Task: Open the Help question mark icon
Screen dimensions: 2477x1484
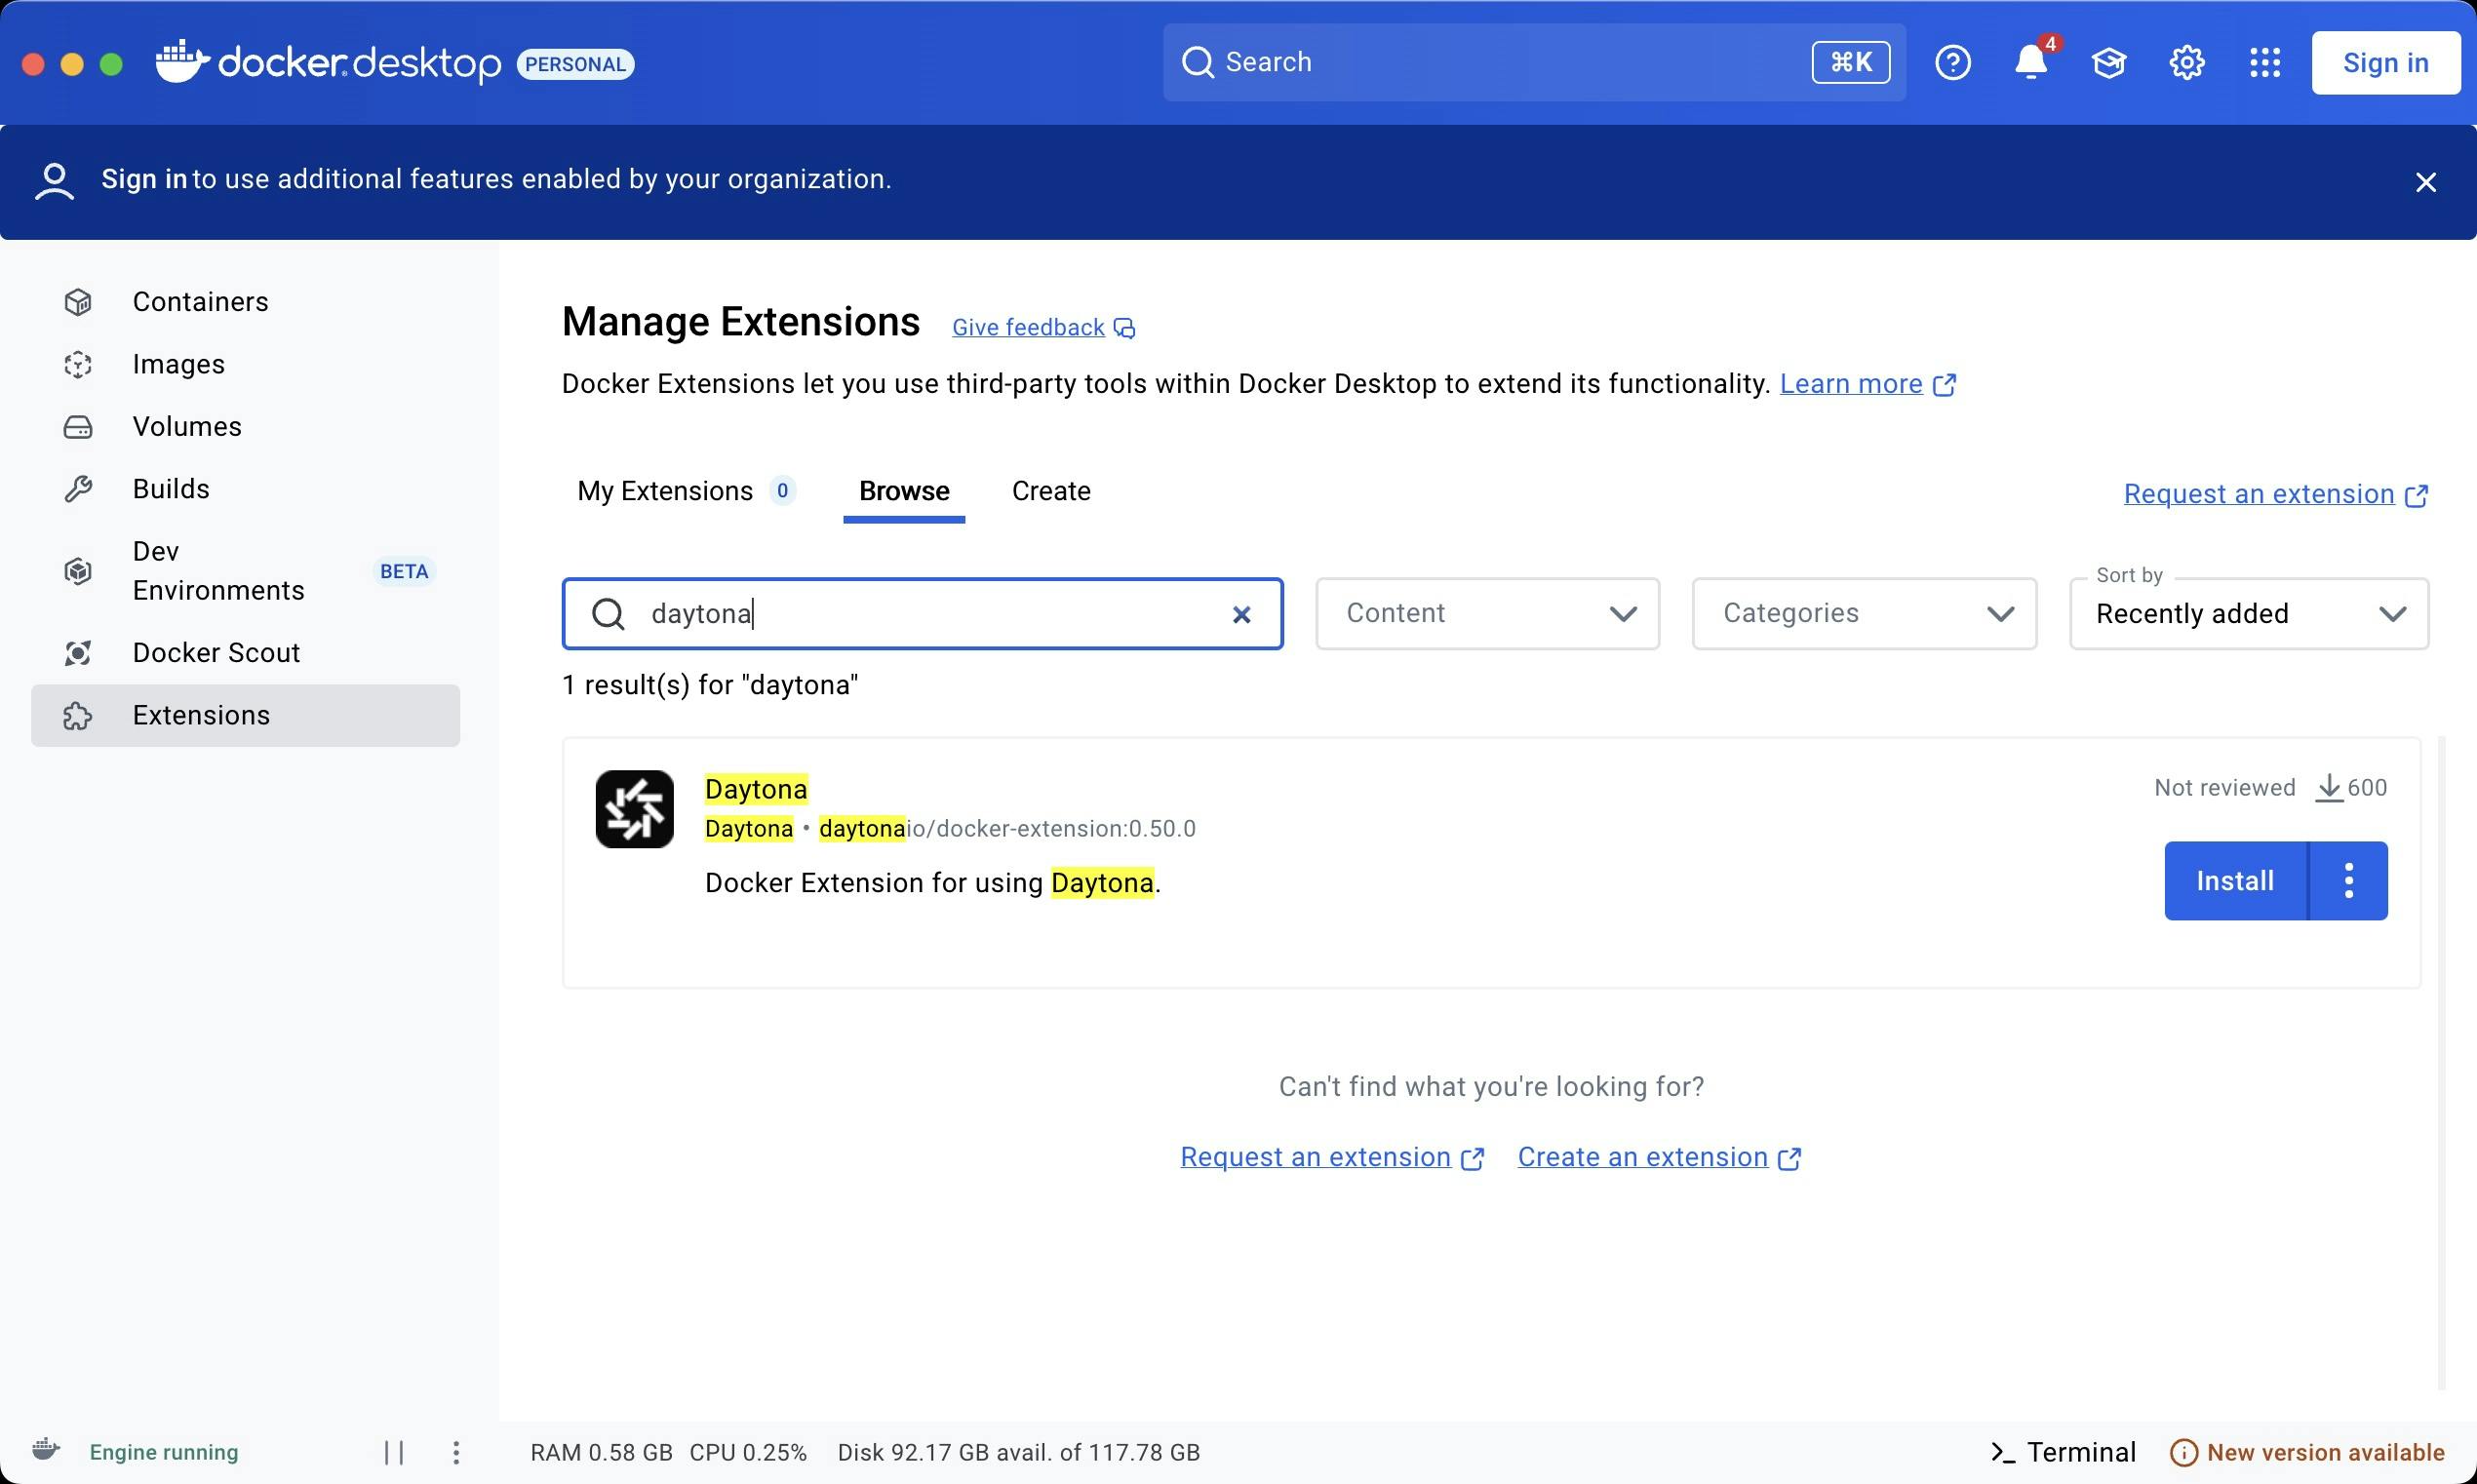Action: point(1952,62)
